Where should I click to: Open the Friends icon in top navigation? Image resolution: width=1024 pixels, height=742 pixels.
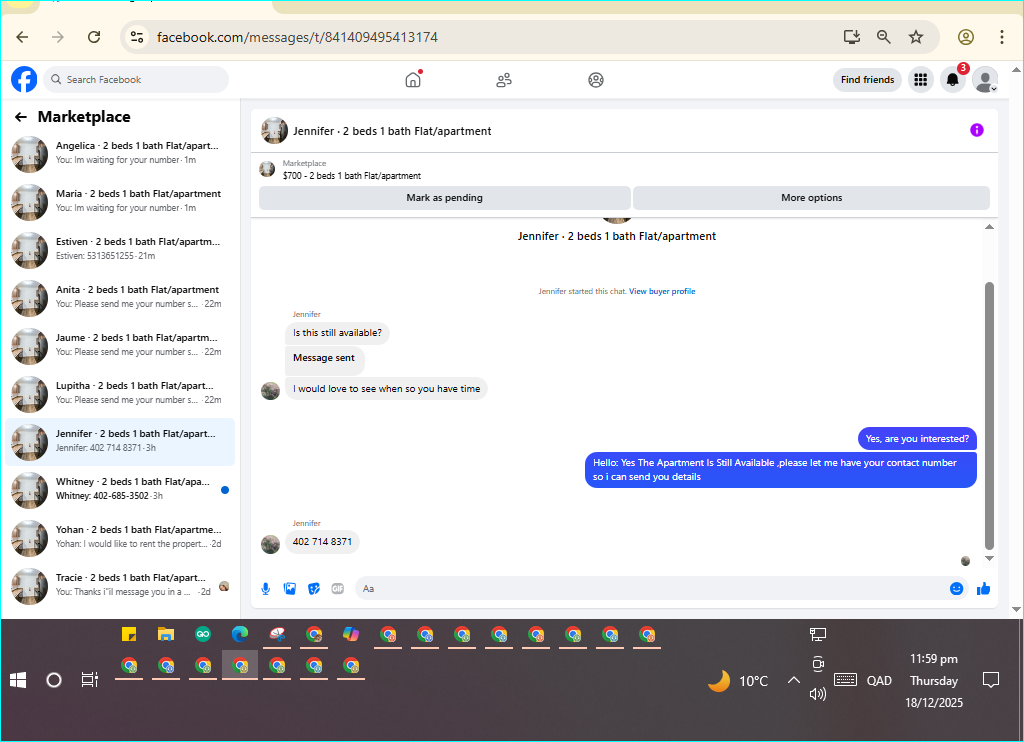tap(504, 80)
